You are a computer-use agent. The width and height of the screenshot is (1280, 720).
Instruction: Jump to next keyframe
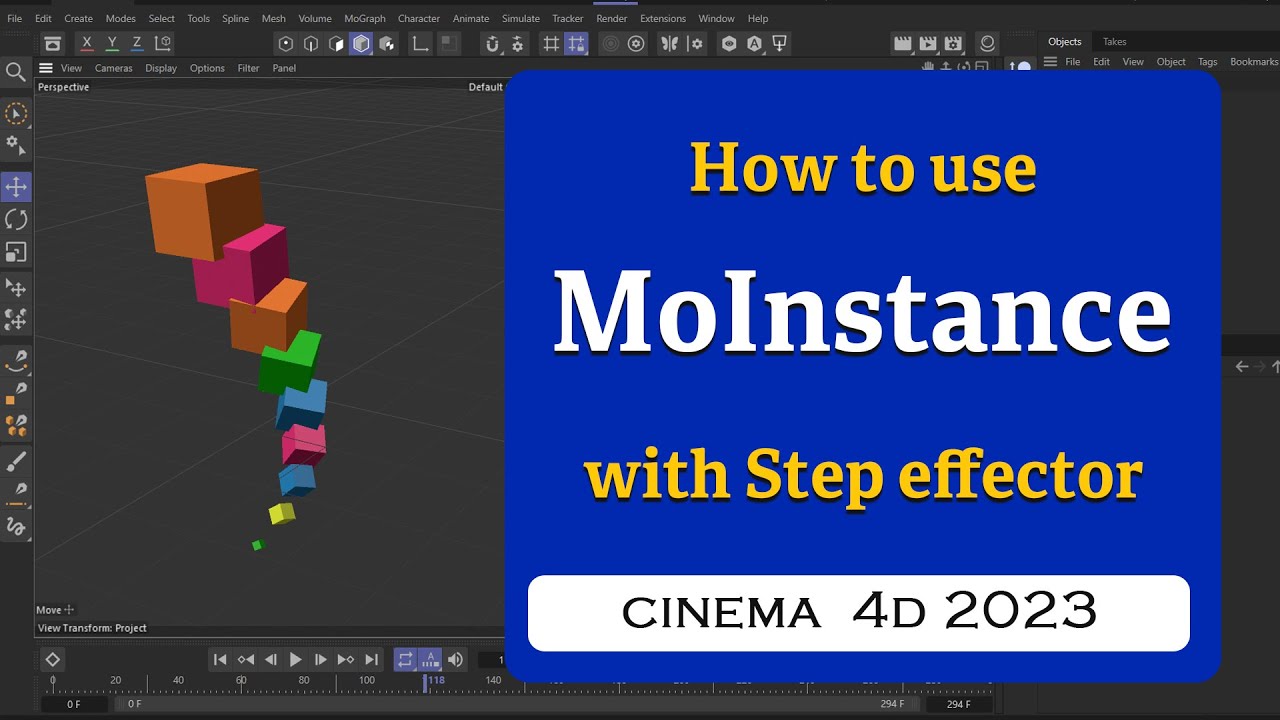coord(346,659)
